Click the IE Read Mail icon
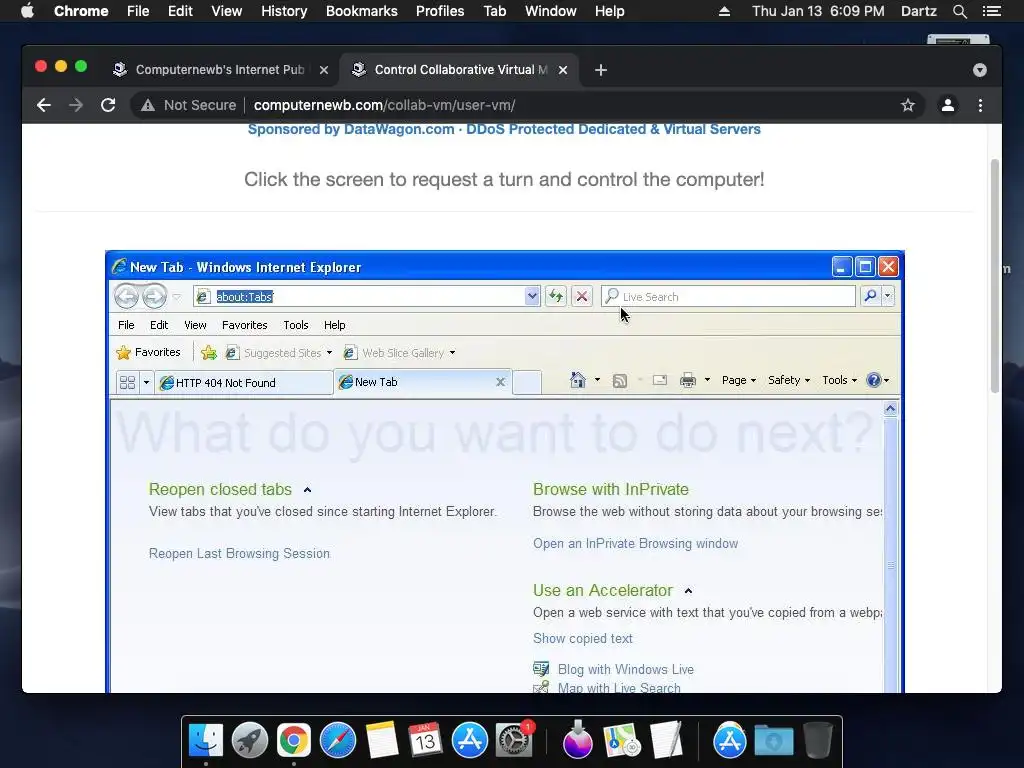Image resolution: width=1024 pixels, height=768 pixels. click(660, 380)
